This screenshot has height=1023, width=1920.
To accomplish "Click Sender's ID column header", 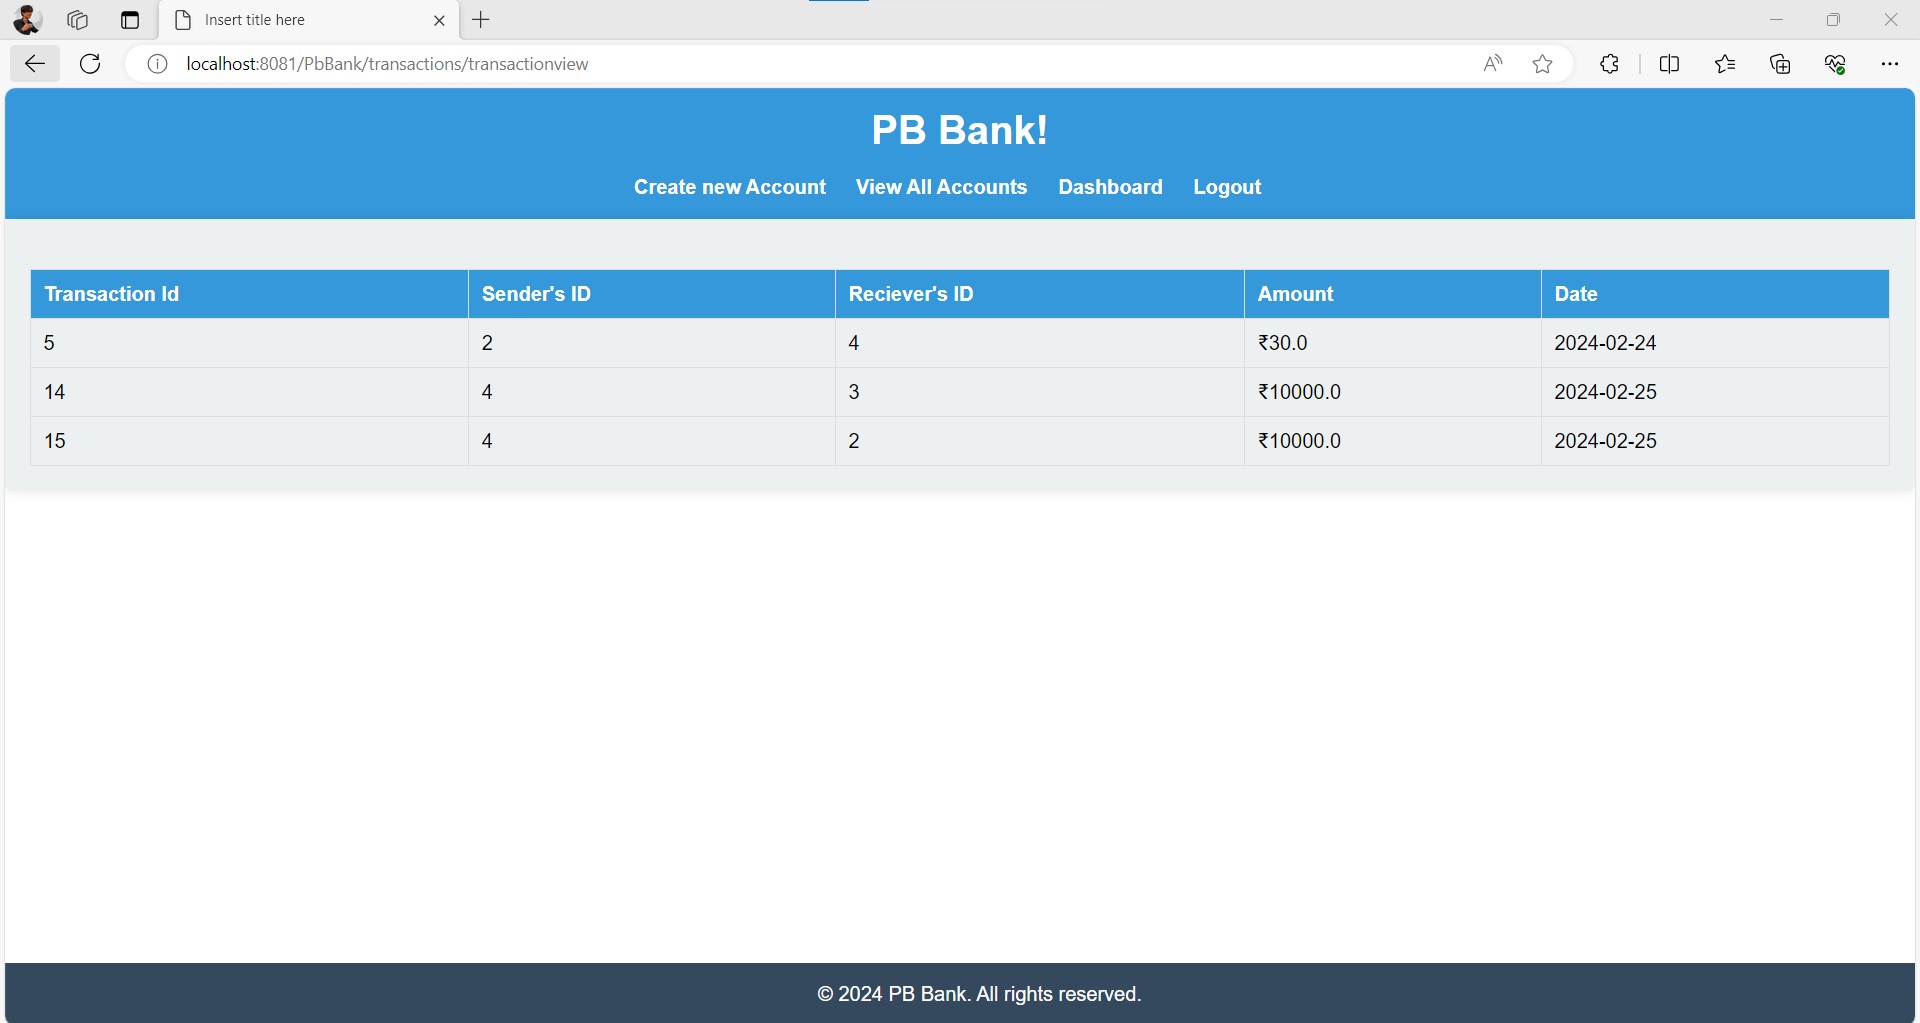I will point(652,294).
